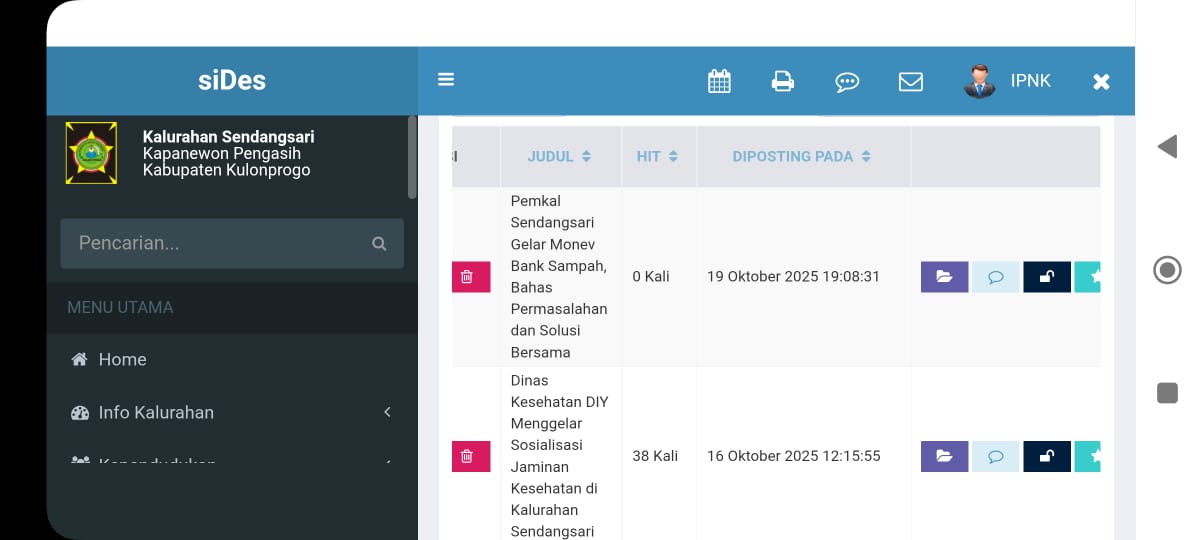The image size is (1200, 540).
Task: Open comment bubble for Dinas Kesehatan article
Action: 995,456
